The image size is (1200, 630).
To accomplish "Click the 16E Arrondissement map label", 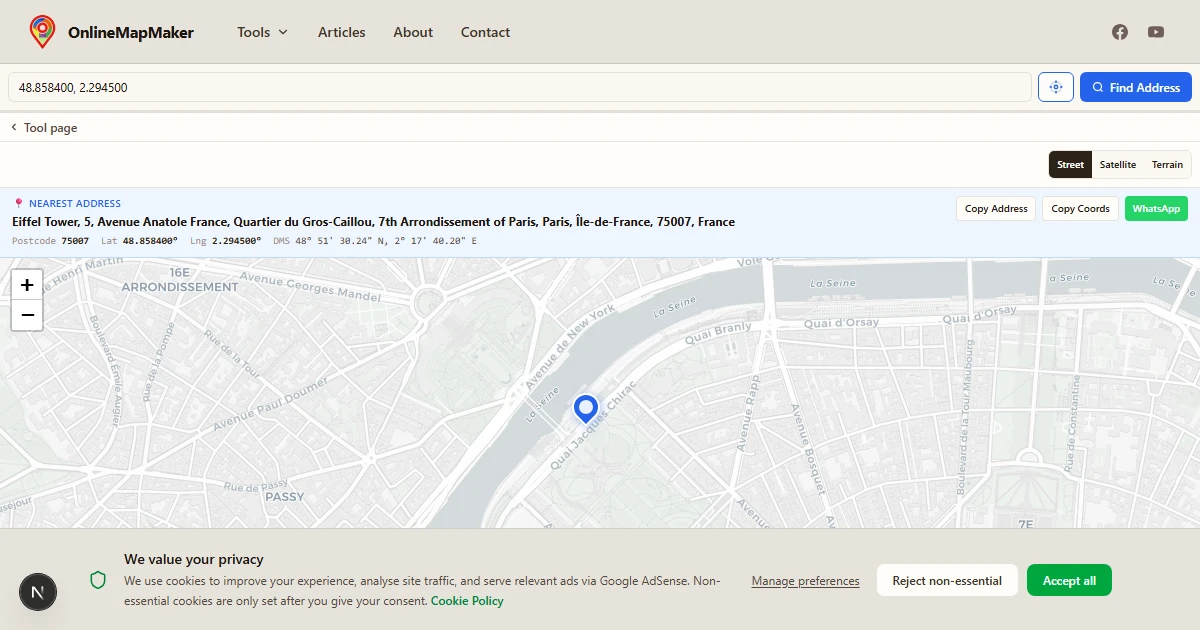I will coord(180,279).
